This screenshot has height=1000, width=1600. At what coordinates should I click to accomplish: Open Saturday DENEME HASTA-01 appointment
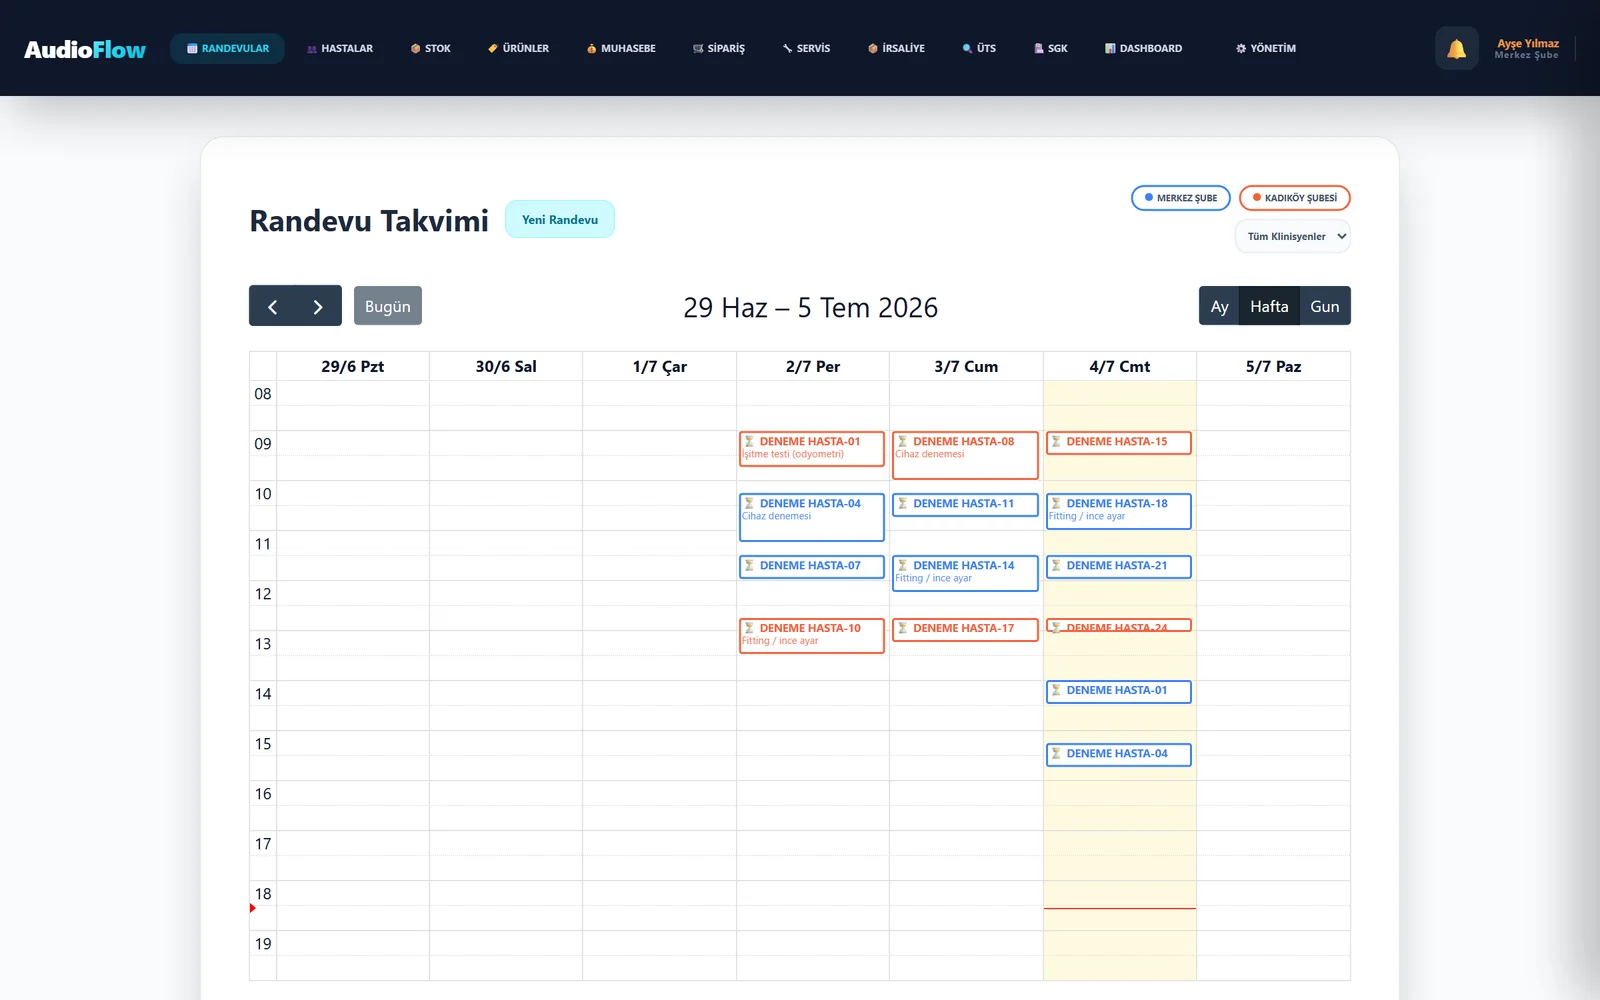pos(1119,692)
